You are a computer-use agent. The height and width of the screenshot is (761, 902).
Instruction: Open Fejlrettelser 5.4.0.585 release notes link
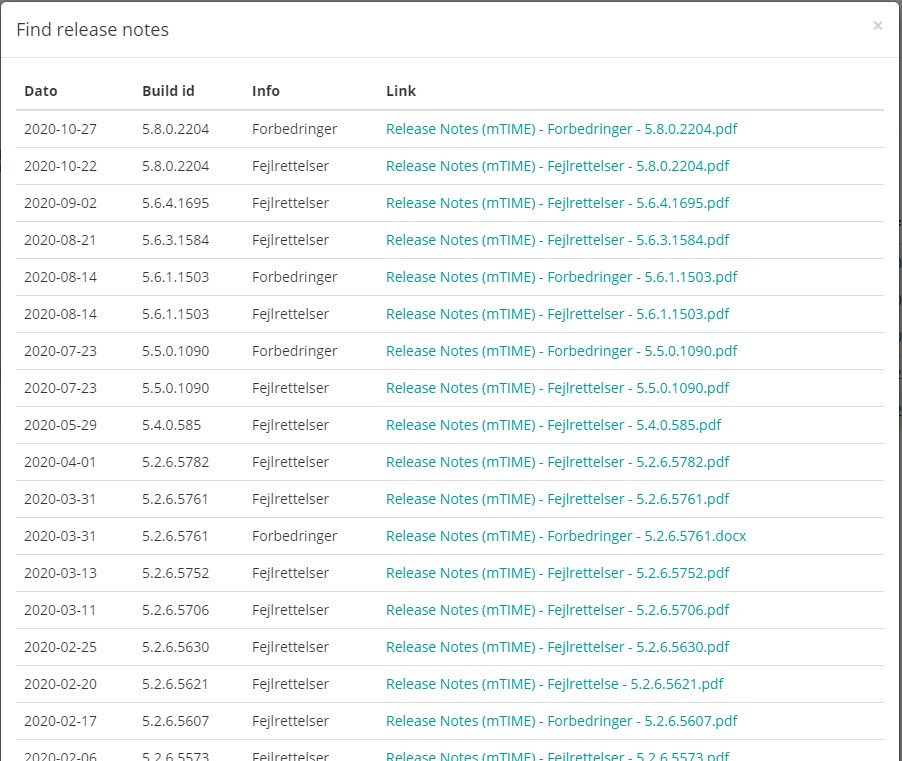click(x=553, y=425)
